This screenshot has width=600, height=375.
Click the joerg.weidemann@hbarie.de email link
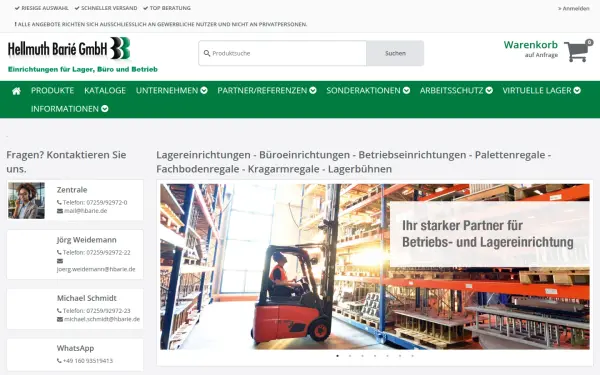pyautogui.click(x=96, y=269)
